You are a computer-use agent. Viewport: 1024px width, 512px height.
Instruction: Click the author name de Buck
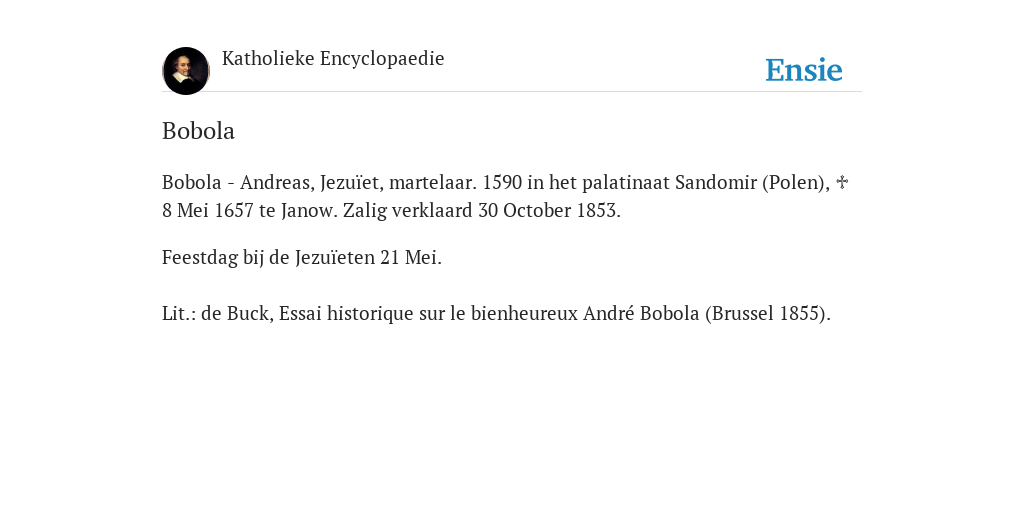tap(237, 313)
